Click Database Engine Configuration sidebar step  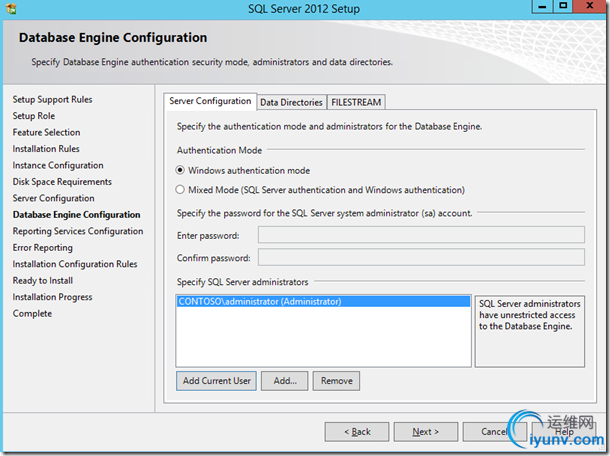point(76,215)
